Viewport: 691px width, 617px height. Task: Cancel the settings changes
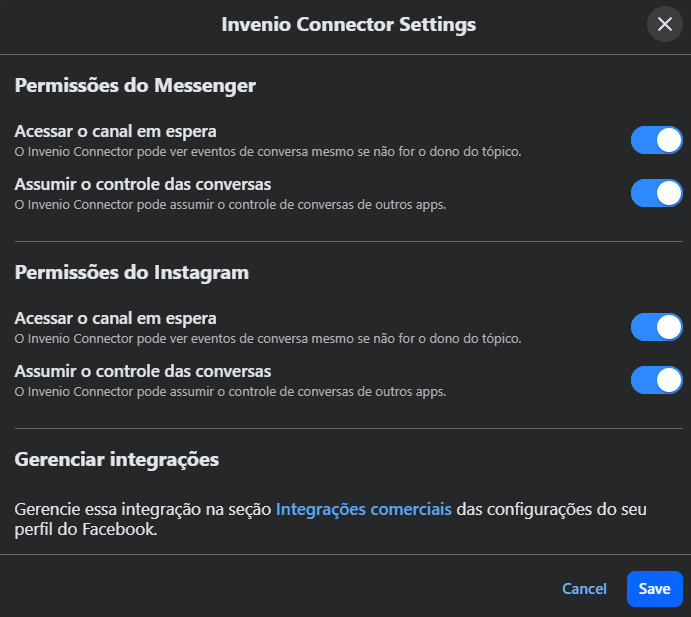click(584, 589)
